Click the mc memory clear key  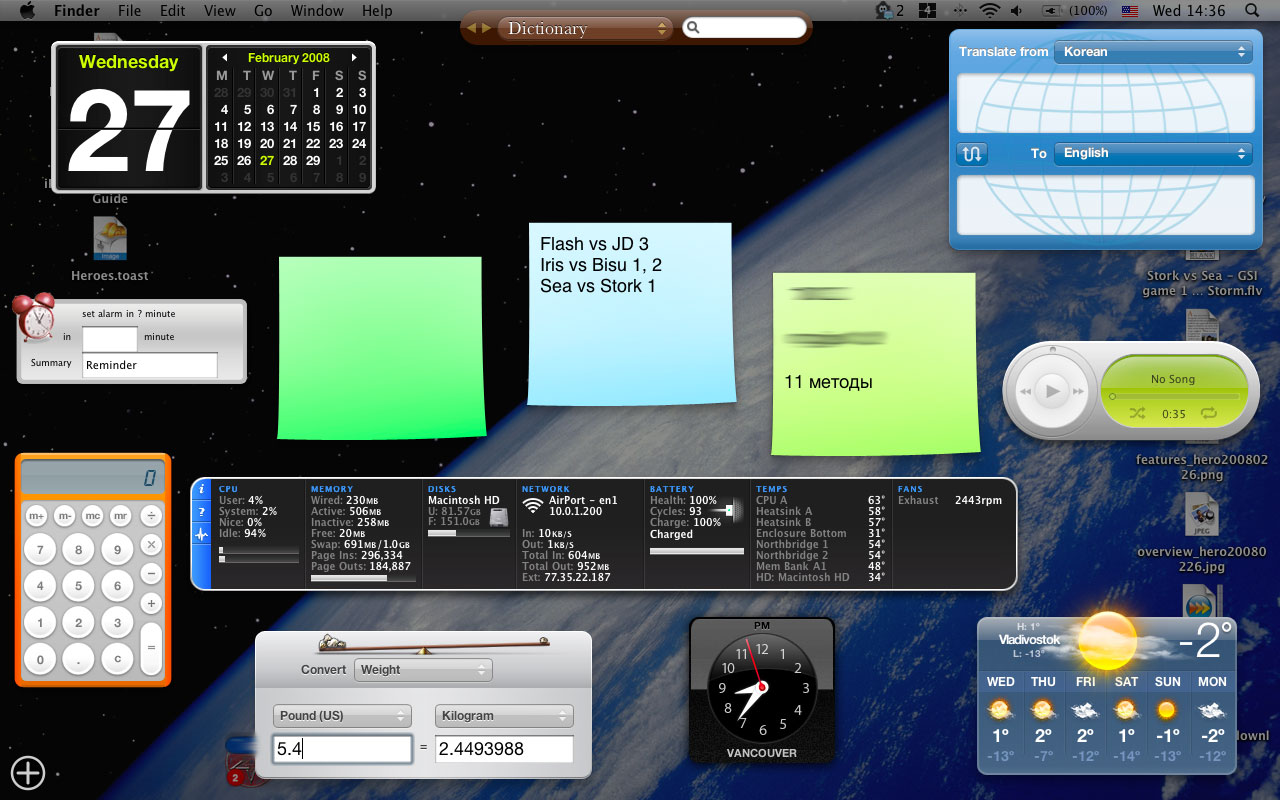[x=93, y=516]
